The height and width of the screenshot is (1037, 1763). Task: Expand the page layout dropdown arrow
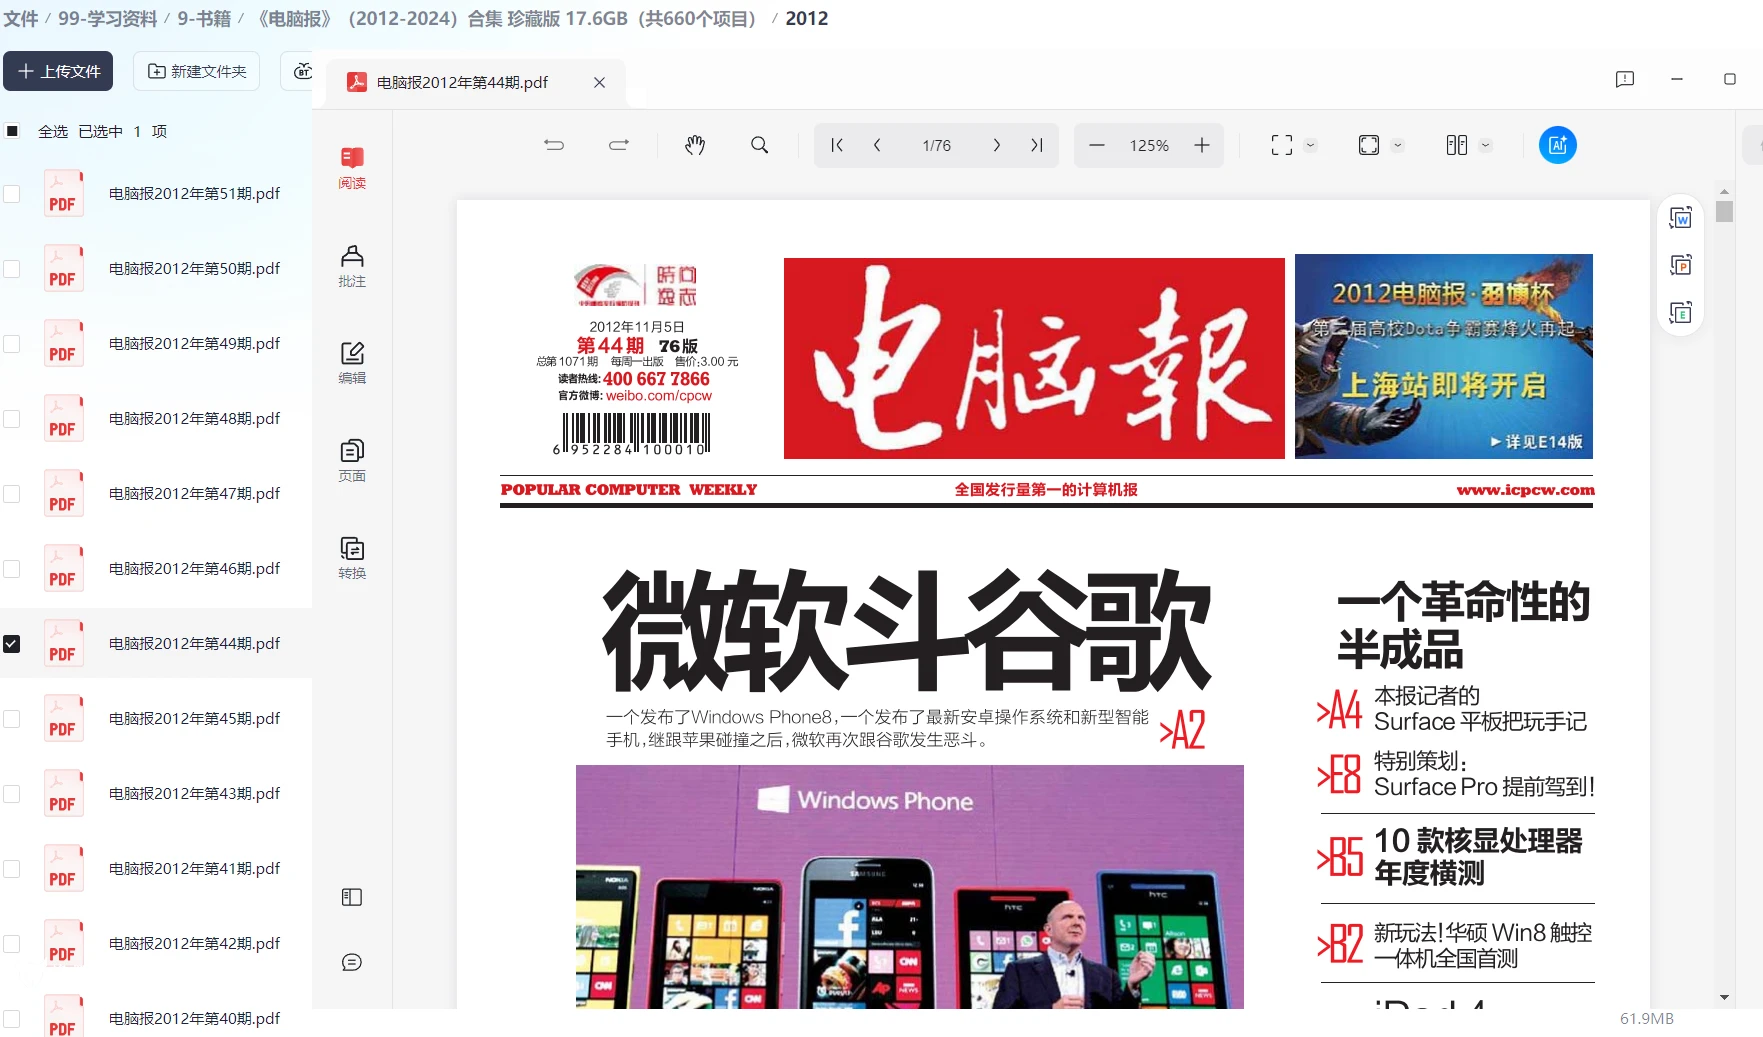tap(1486, 145)
